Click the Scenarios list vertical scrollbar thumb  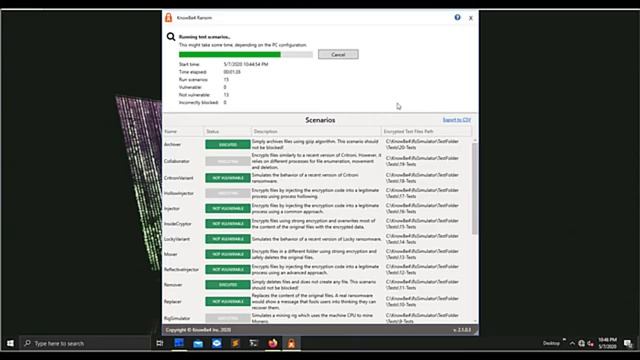[x=475, y=189]
